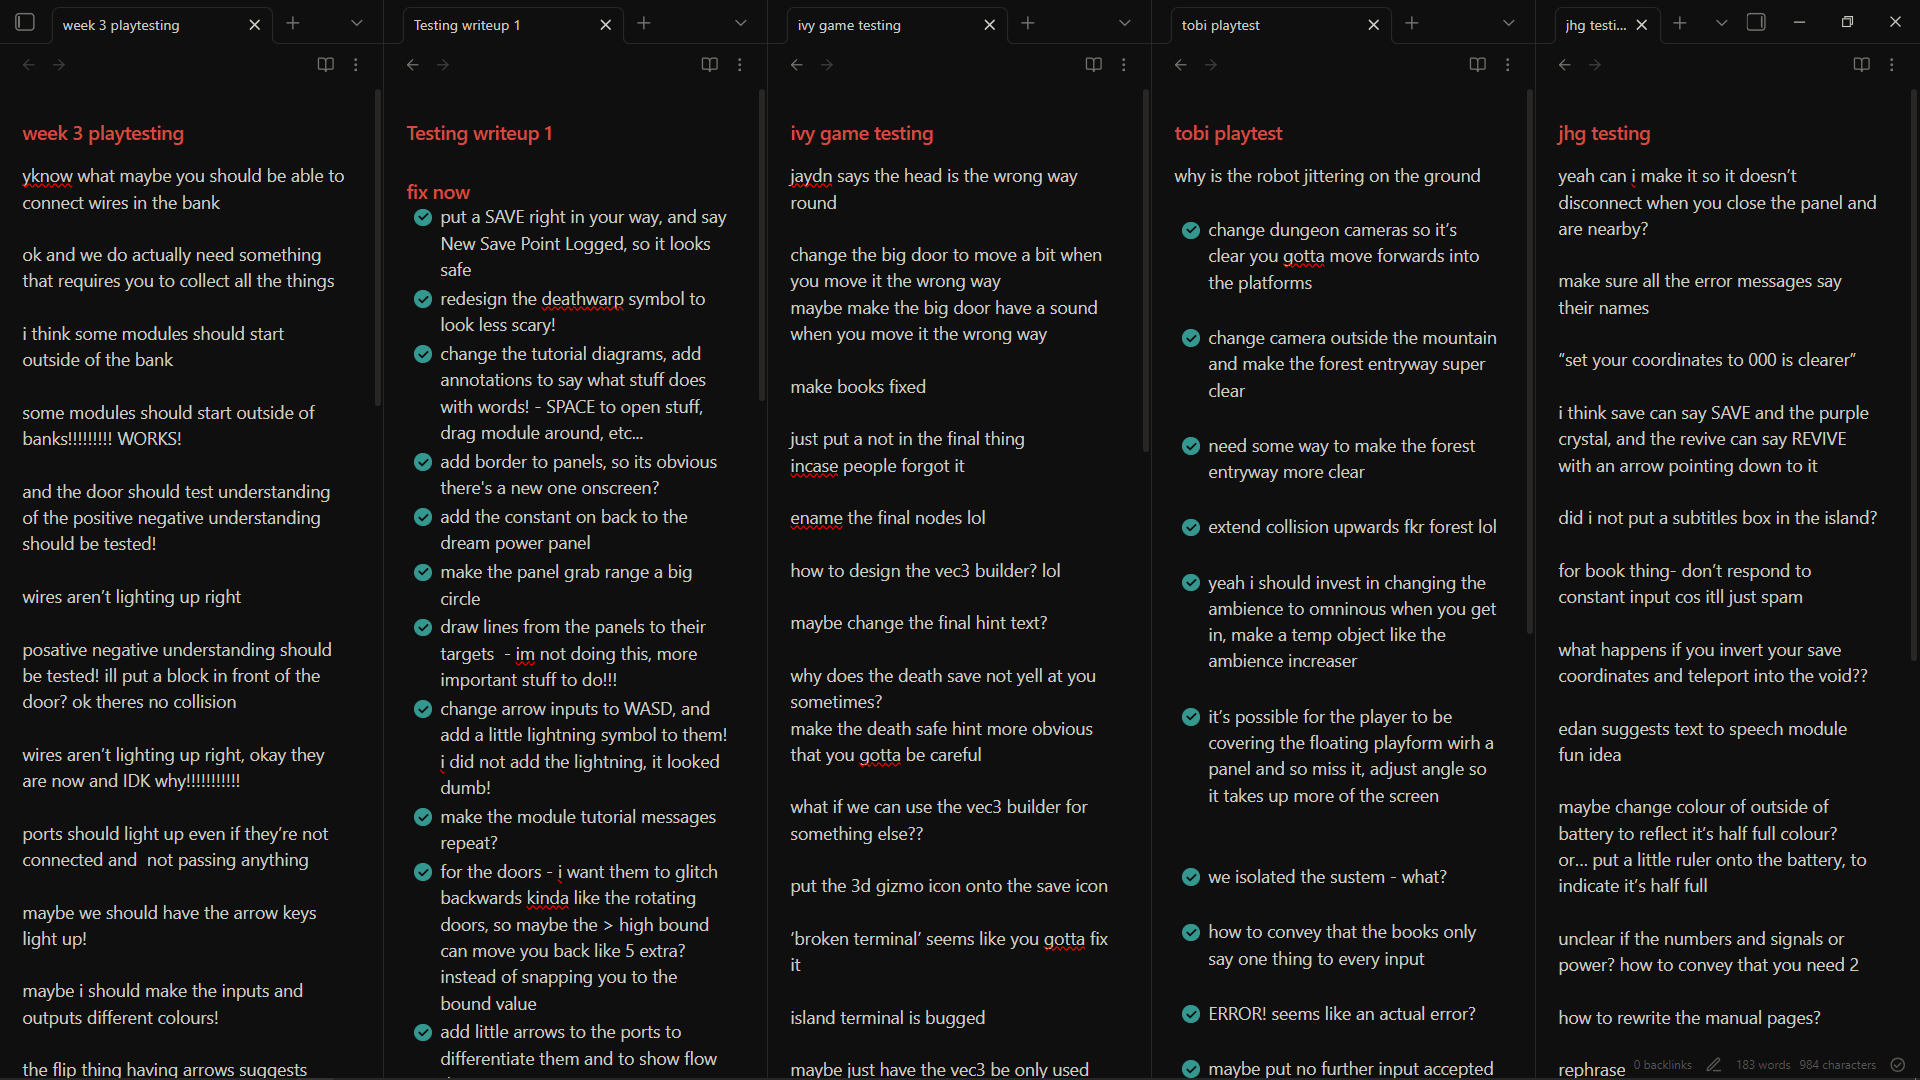The width and height of the screenshot is (1920, 1080).
Task: Select the tobi playtest tab
Action: (x=1260, y=25)
